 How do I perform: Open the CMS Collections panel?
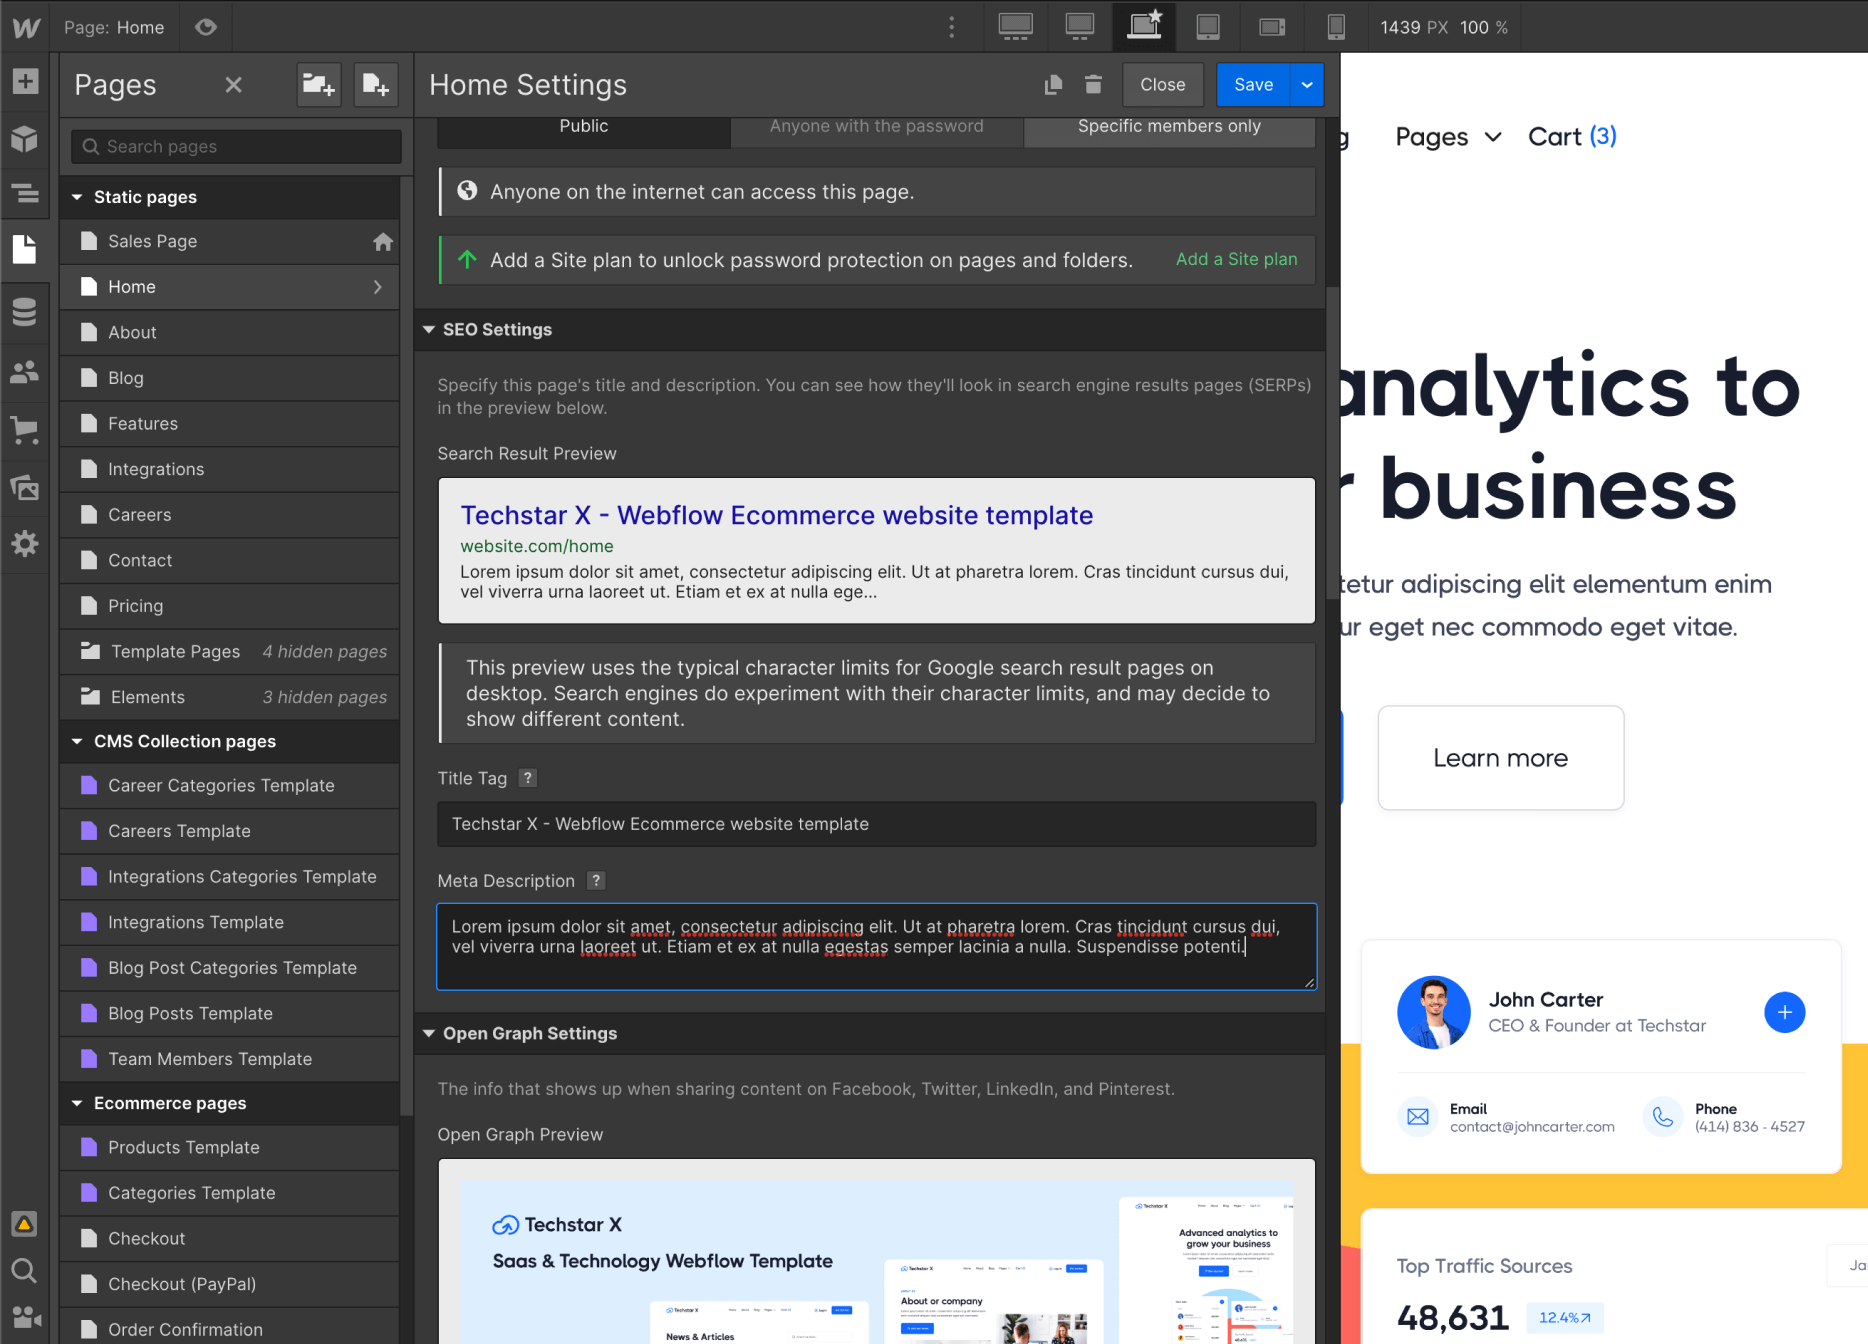tap(25, 312)
